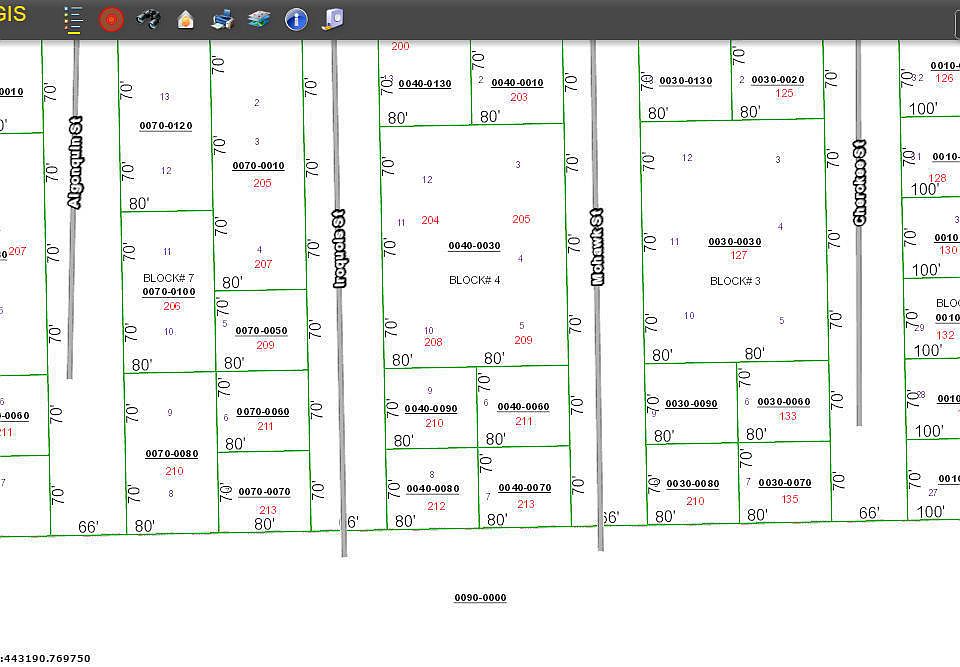The width and height of the screenshot is (960, 667).
Task: Click red address number 126
Action: coord(944,78)
